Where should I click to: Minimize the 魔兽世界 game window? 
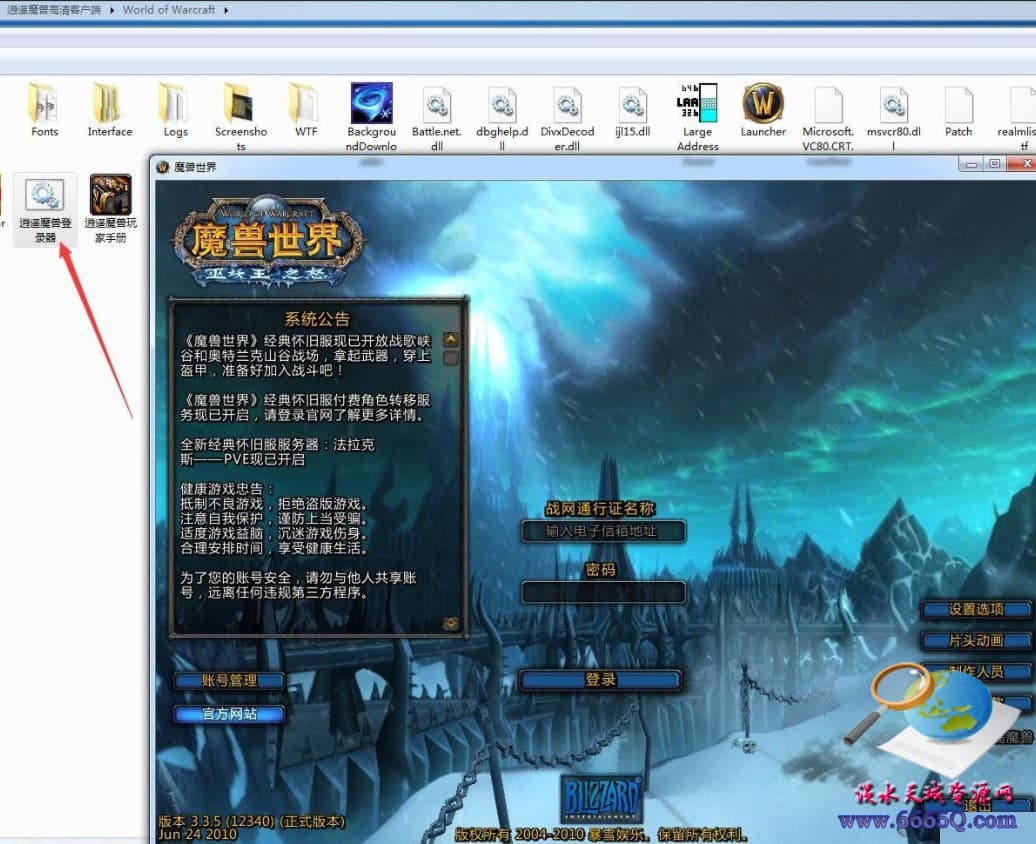pos(971,164)
